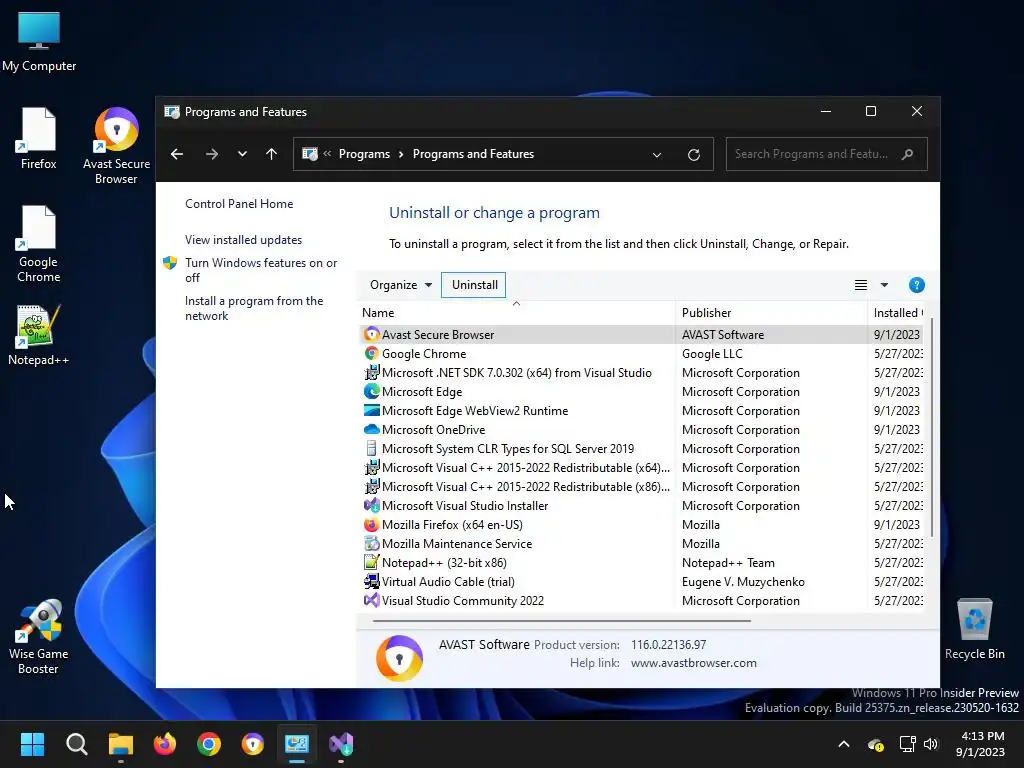Select Mozilla Maintenance Service entry
This screenshot has height=768, width=1024.
pyautogui.click(x=456, y=543)
